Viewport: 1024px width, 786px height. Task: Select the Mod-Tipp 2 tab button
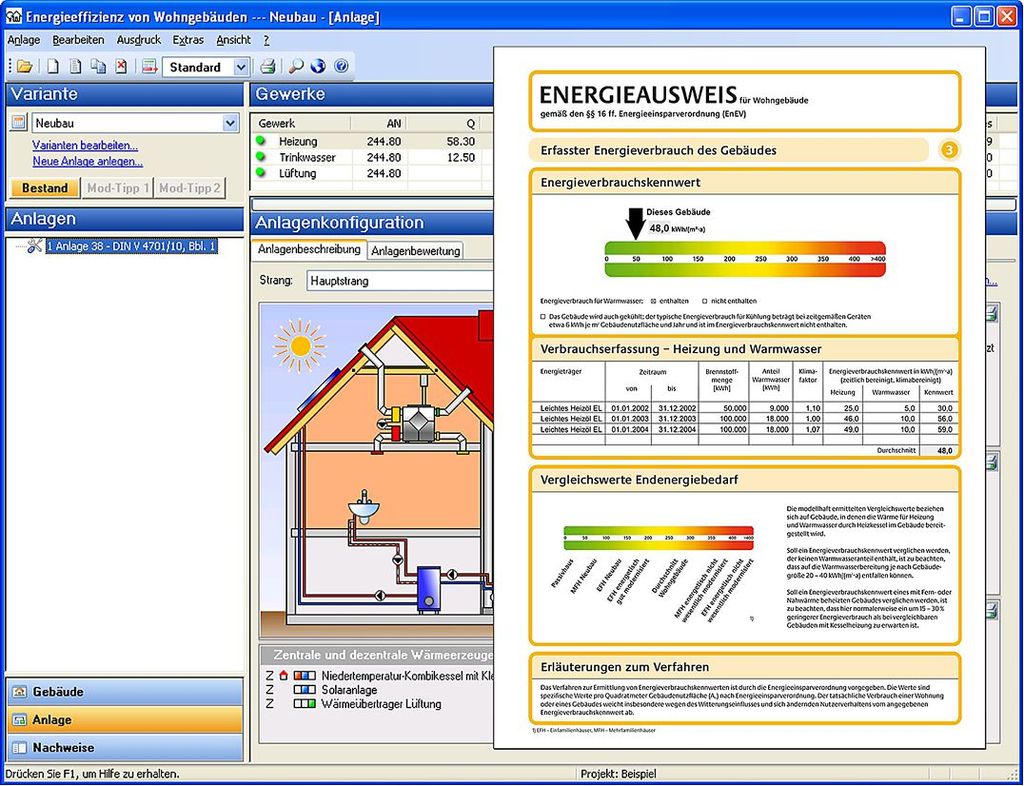click(190, 188)
